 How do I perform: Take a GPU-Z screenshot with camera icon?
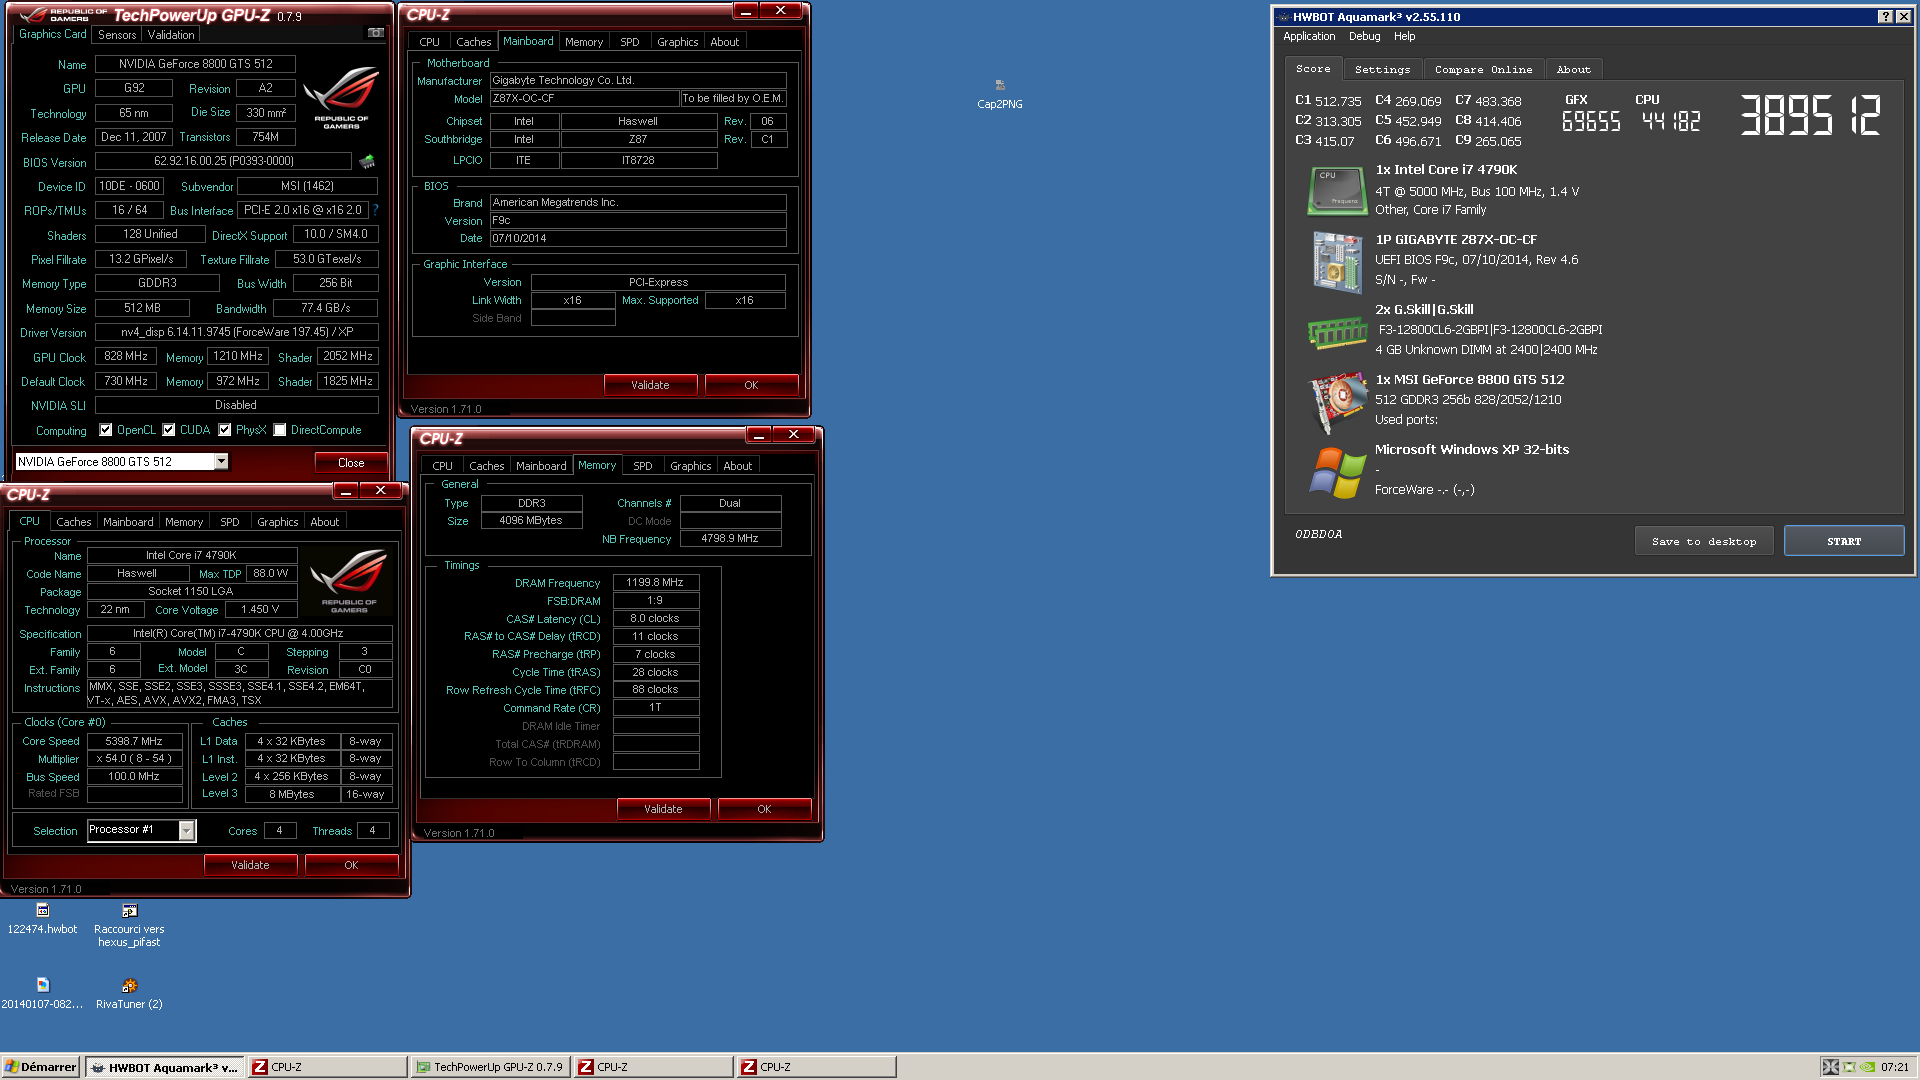coord(376,33)
